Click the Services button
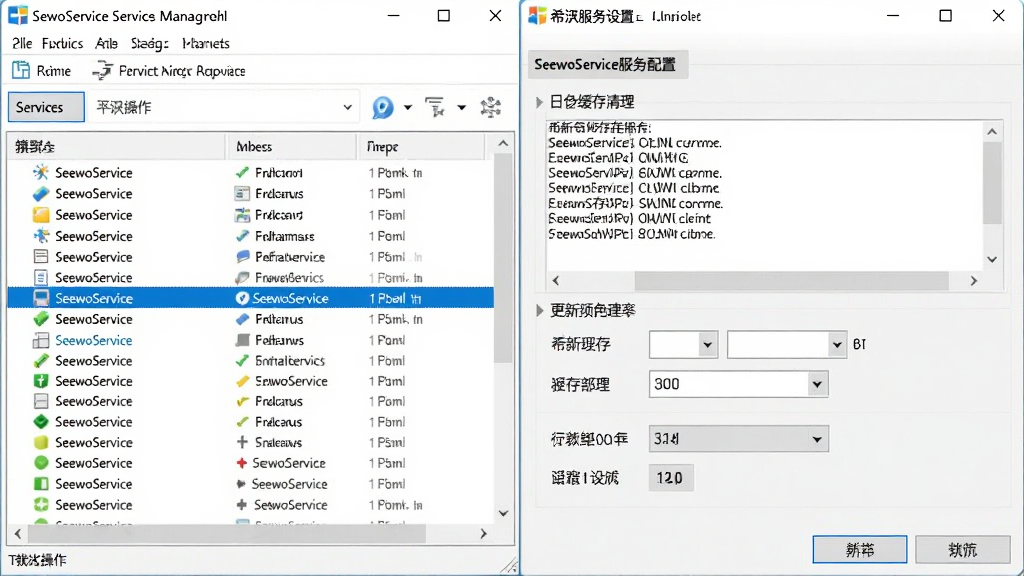The width and height of the screenshot is (1024, 576). (x=46, y=107)
